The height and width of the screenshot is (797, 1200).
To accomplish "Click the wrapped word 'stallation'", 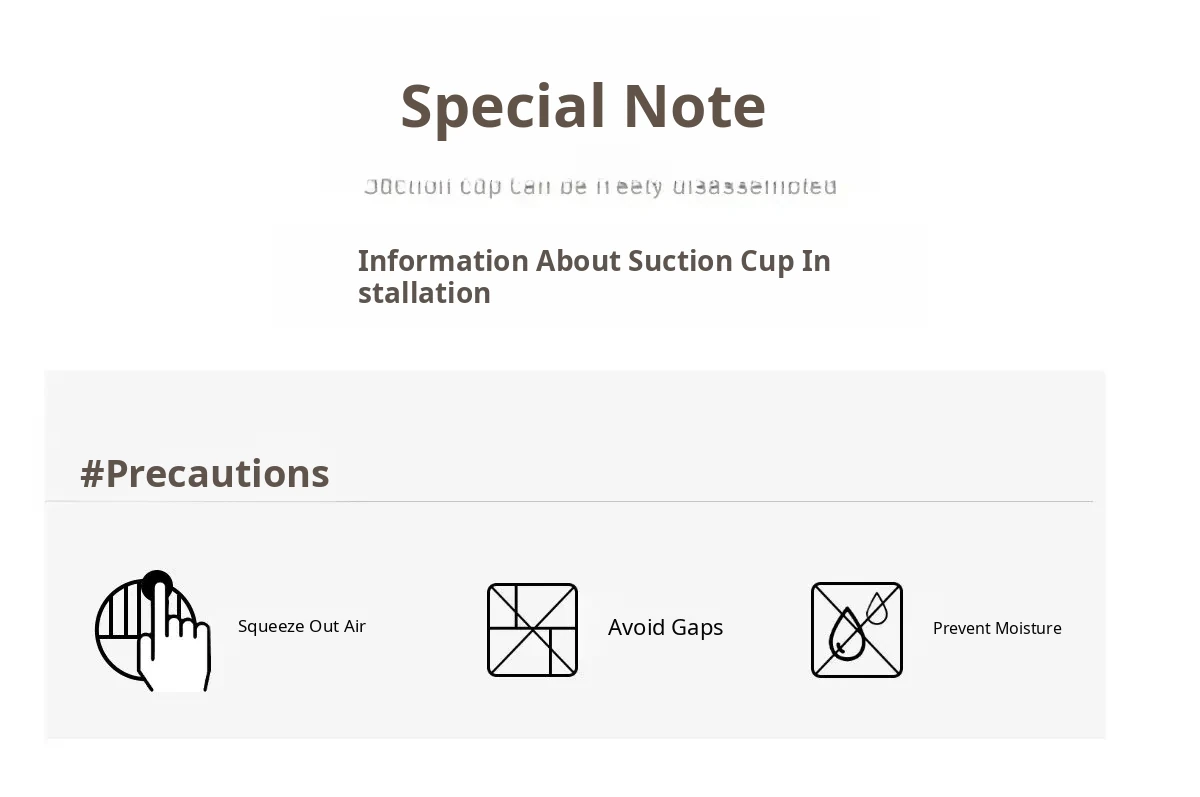I will (x=424, y=293).
